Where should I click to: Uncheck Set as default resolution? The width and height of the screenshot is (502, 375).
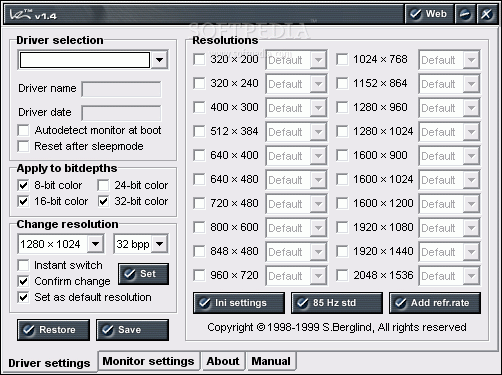23,297
